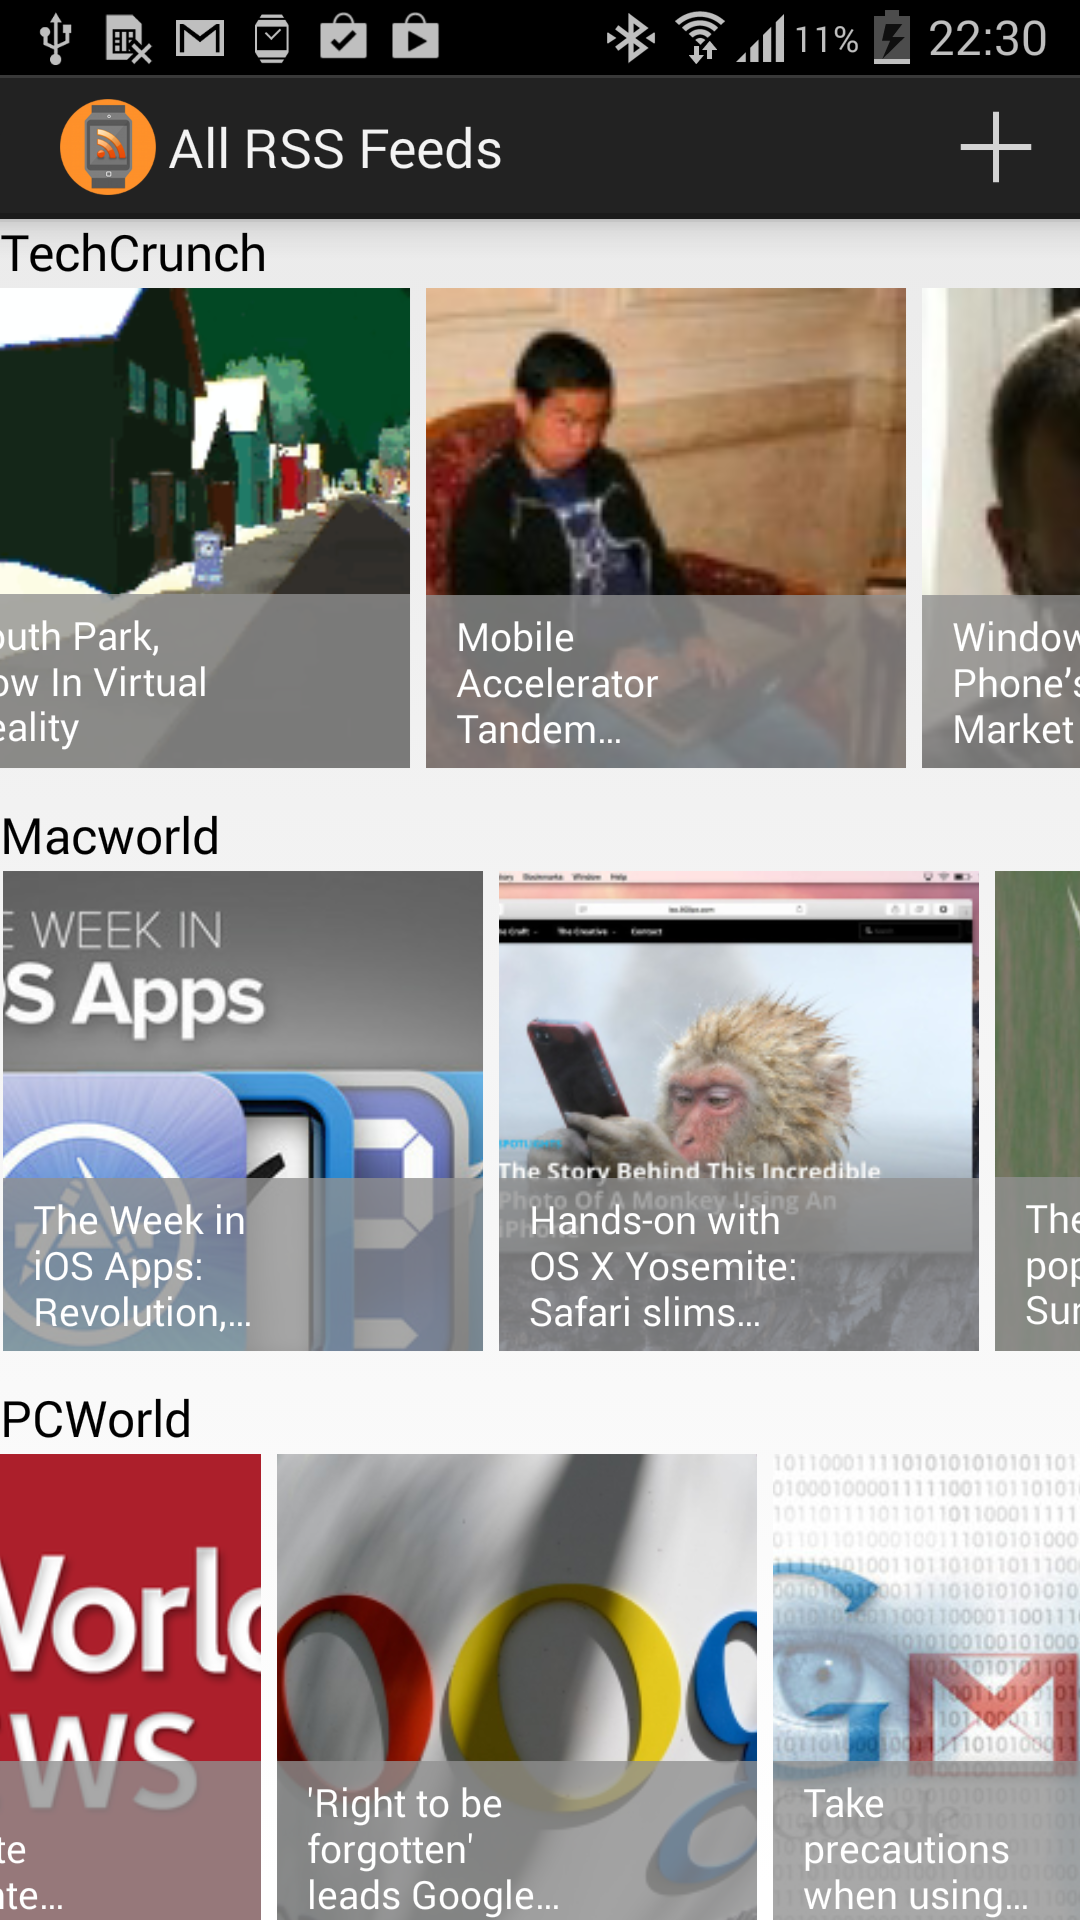This screenshot has height=1920, width=1080.
Task: Tap the cellular signal strength icon
Action: point(761,39)
